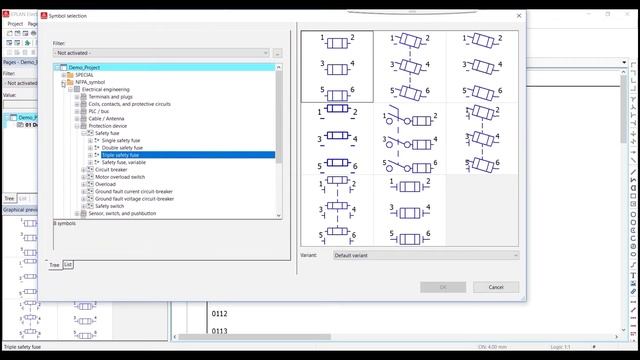
Task: Select Single safety fuse in tree
Action: tap(121, 140)
